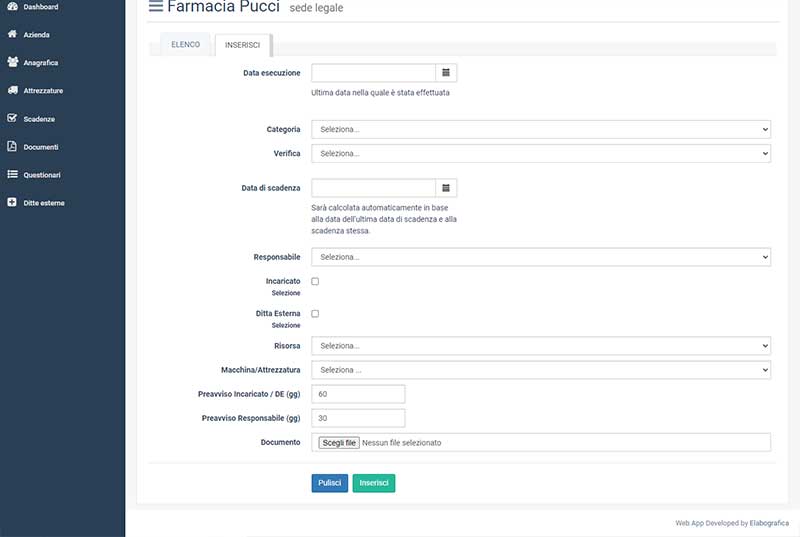Click the Ditte esterne plus icon
Image resolution: width=800 pixels, height=537 pixels.
coord(12,202)
